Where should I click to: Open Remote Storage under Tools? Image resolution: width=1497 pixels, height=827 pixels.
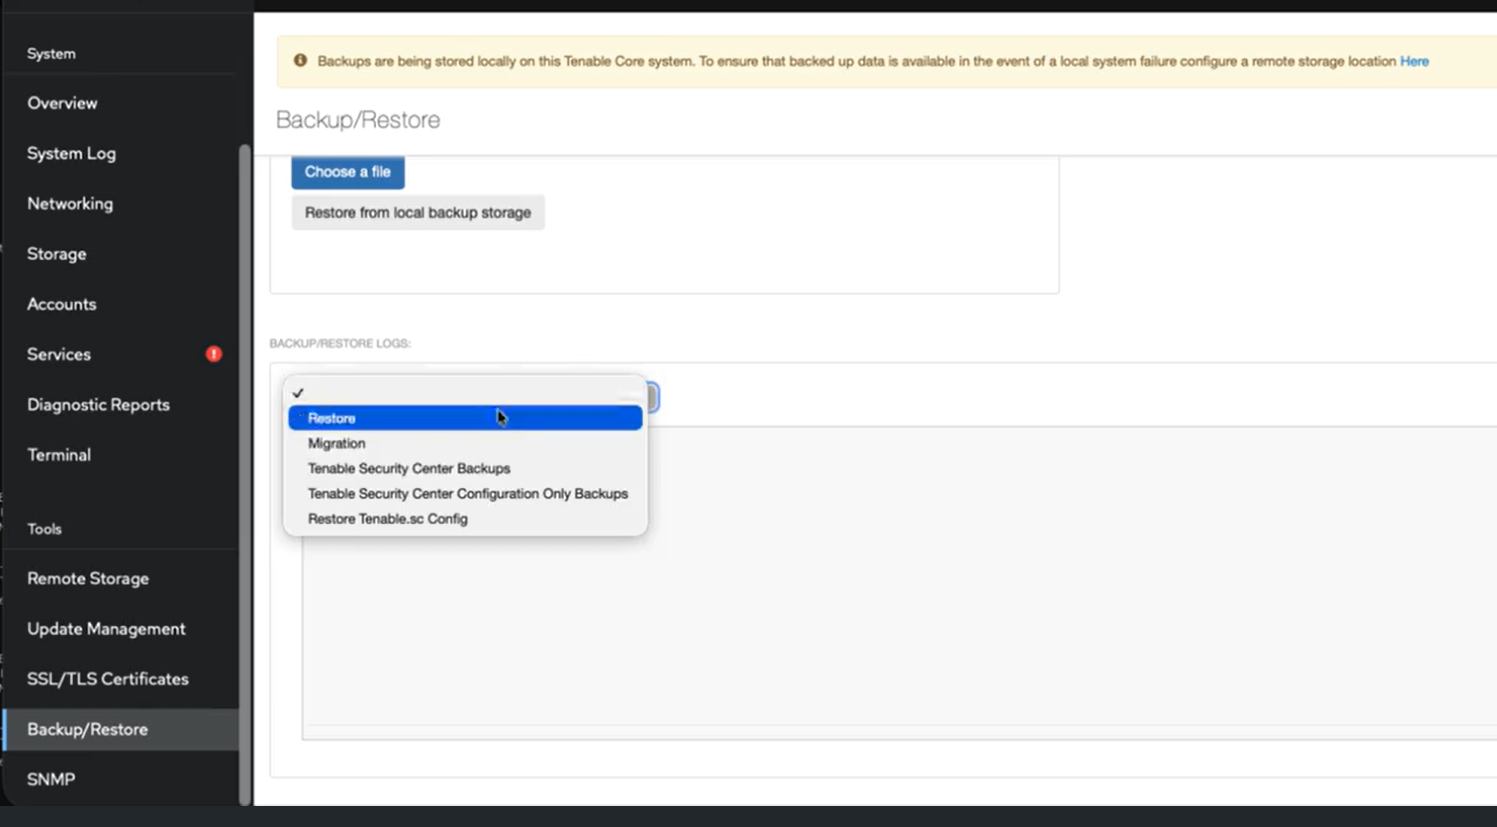coord(88,579)
